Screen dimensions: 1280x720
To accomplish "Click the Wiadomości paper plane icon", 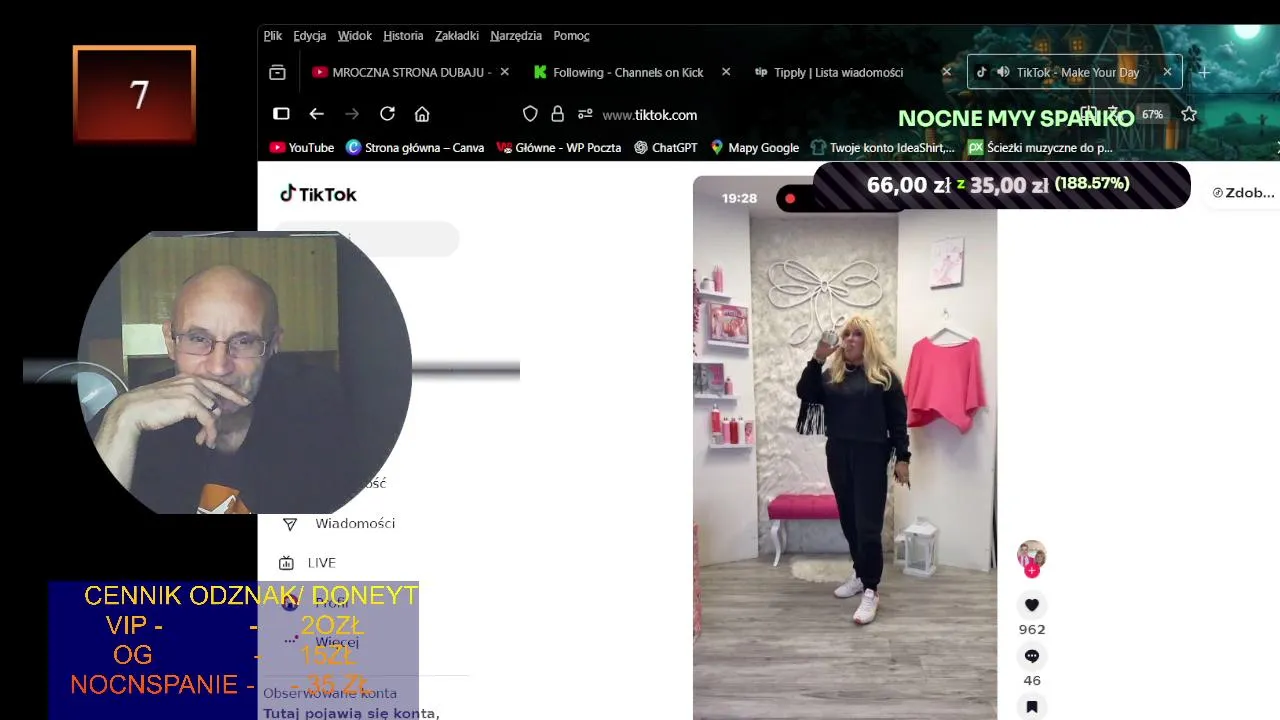I will (290, 524).
